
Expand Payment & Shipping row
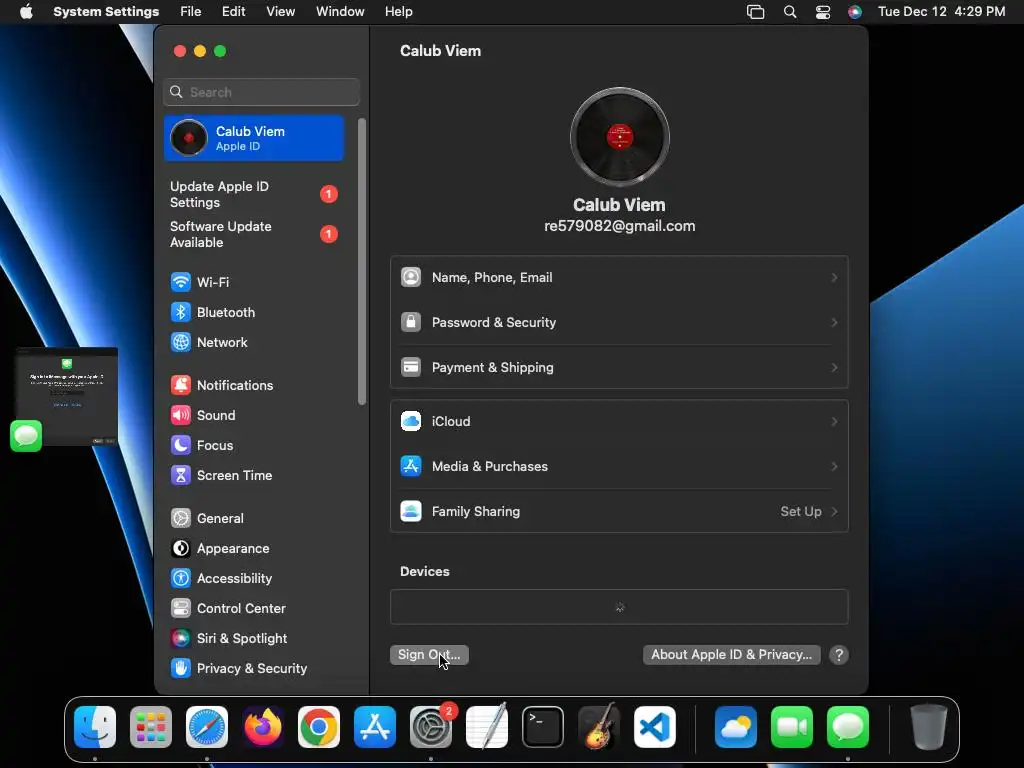(x=619, y=368)
